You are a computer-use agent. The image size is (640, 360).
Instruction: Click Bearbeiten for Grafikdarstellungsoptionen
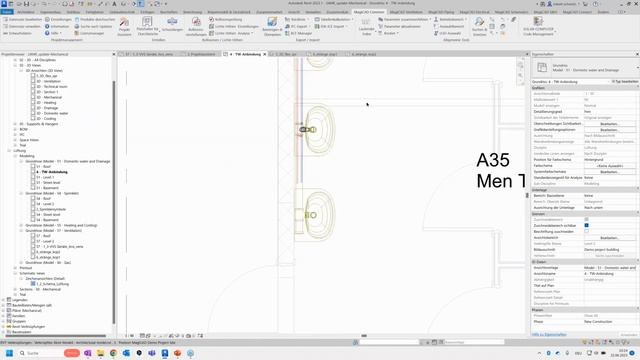pyautogui.click(x=609, y=130)
